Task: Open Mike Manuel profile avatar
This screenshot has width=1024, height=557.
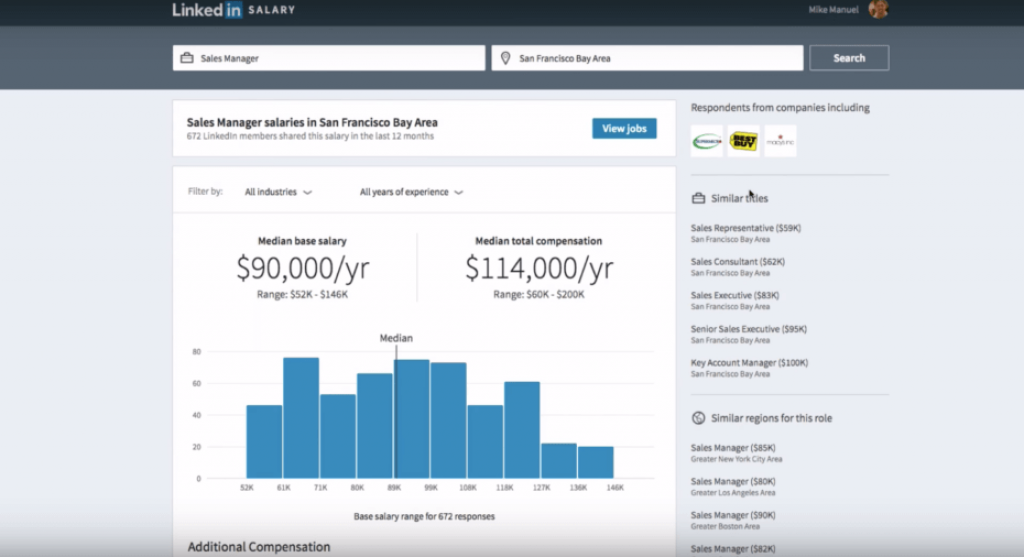Action: tap(878, 9)
